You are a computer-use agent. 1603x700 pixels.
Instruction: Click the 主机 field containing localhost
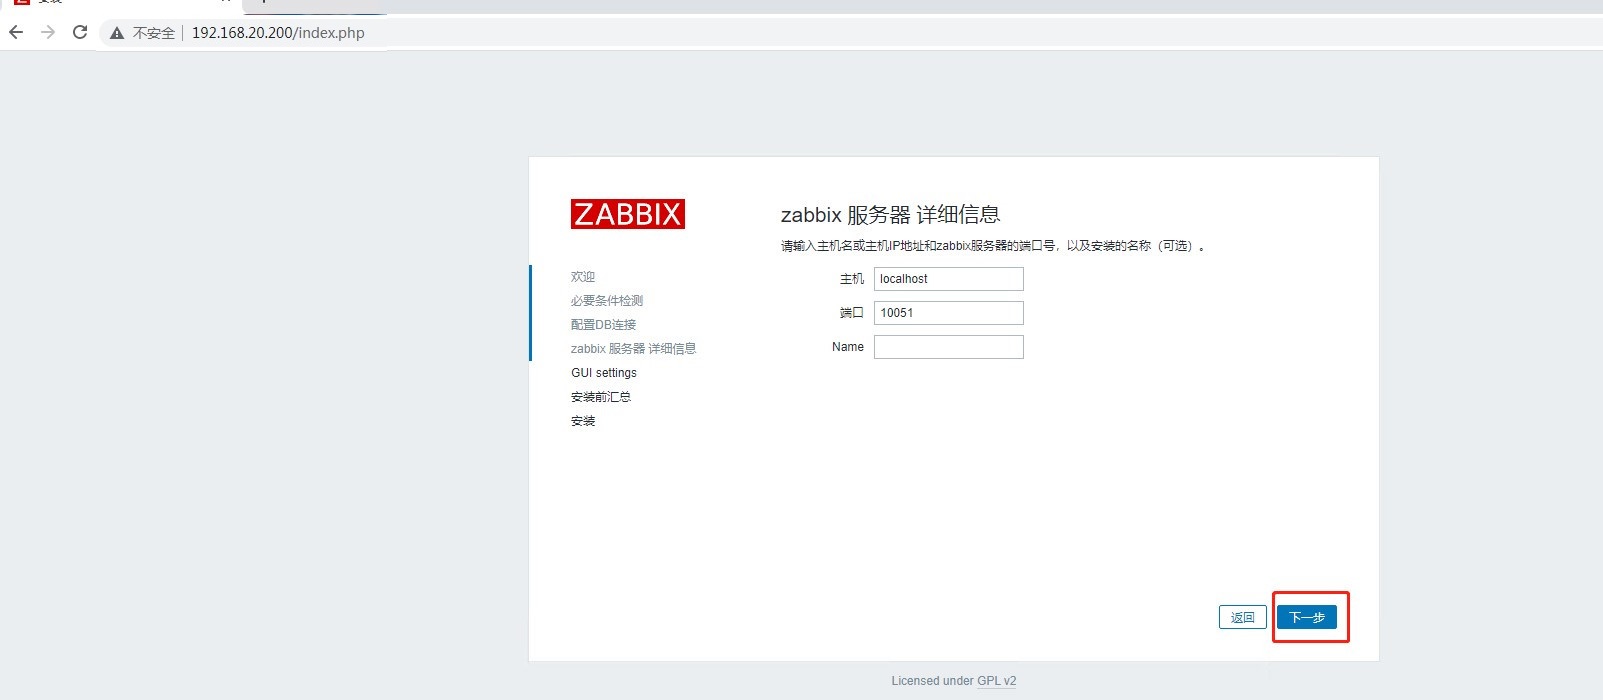click(x=949, y=279)
